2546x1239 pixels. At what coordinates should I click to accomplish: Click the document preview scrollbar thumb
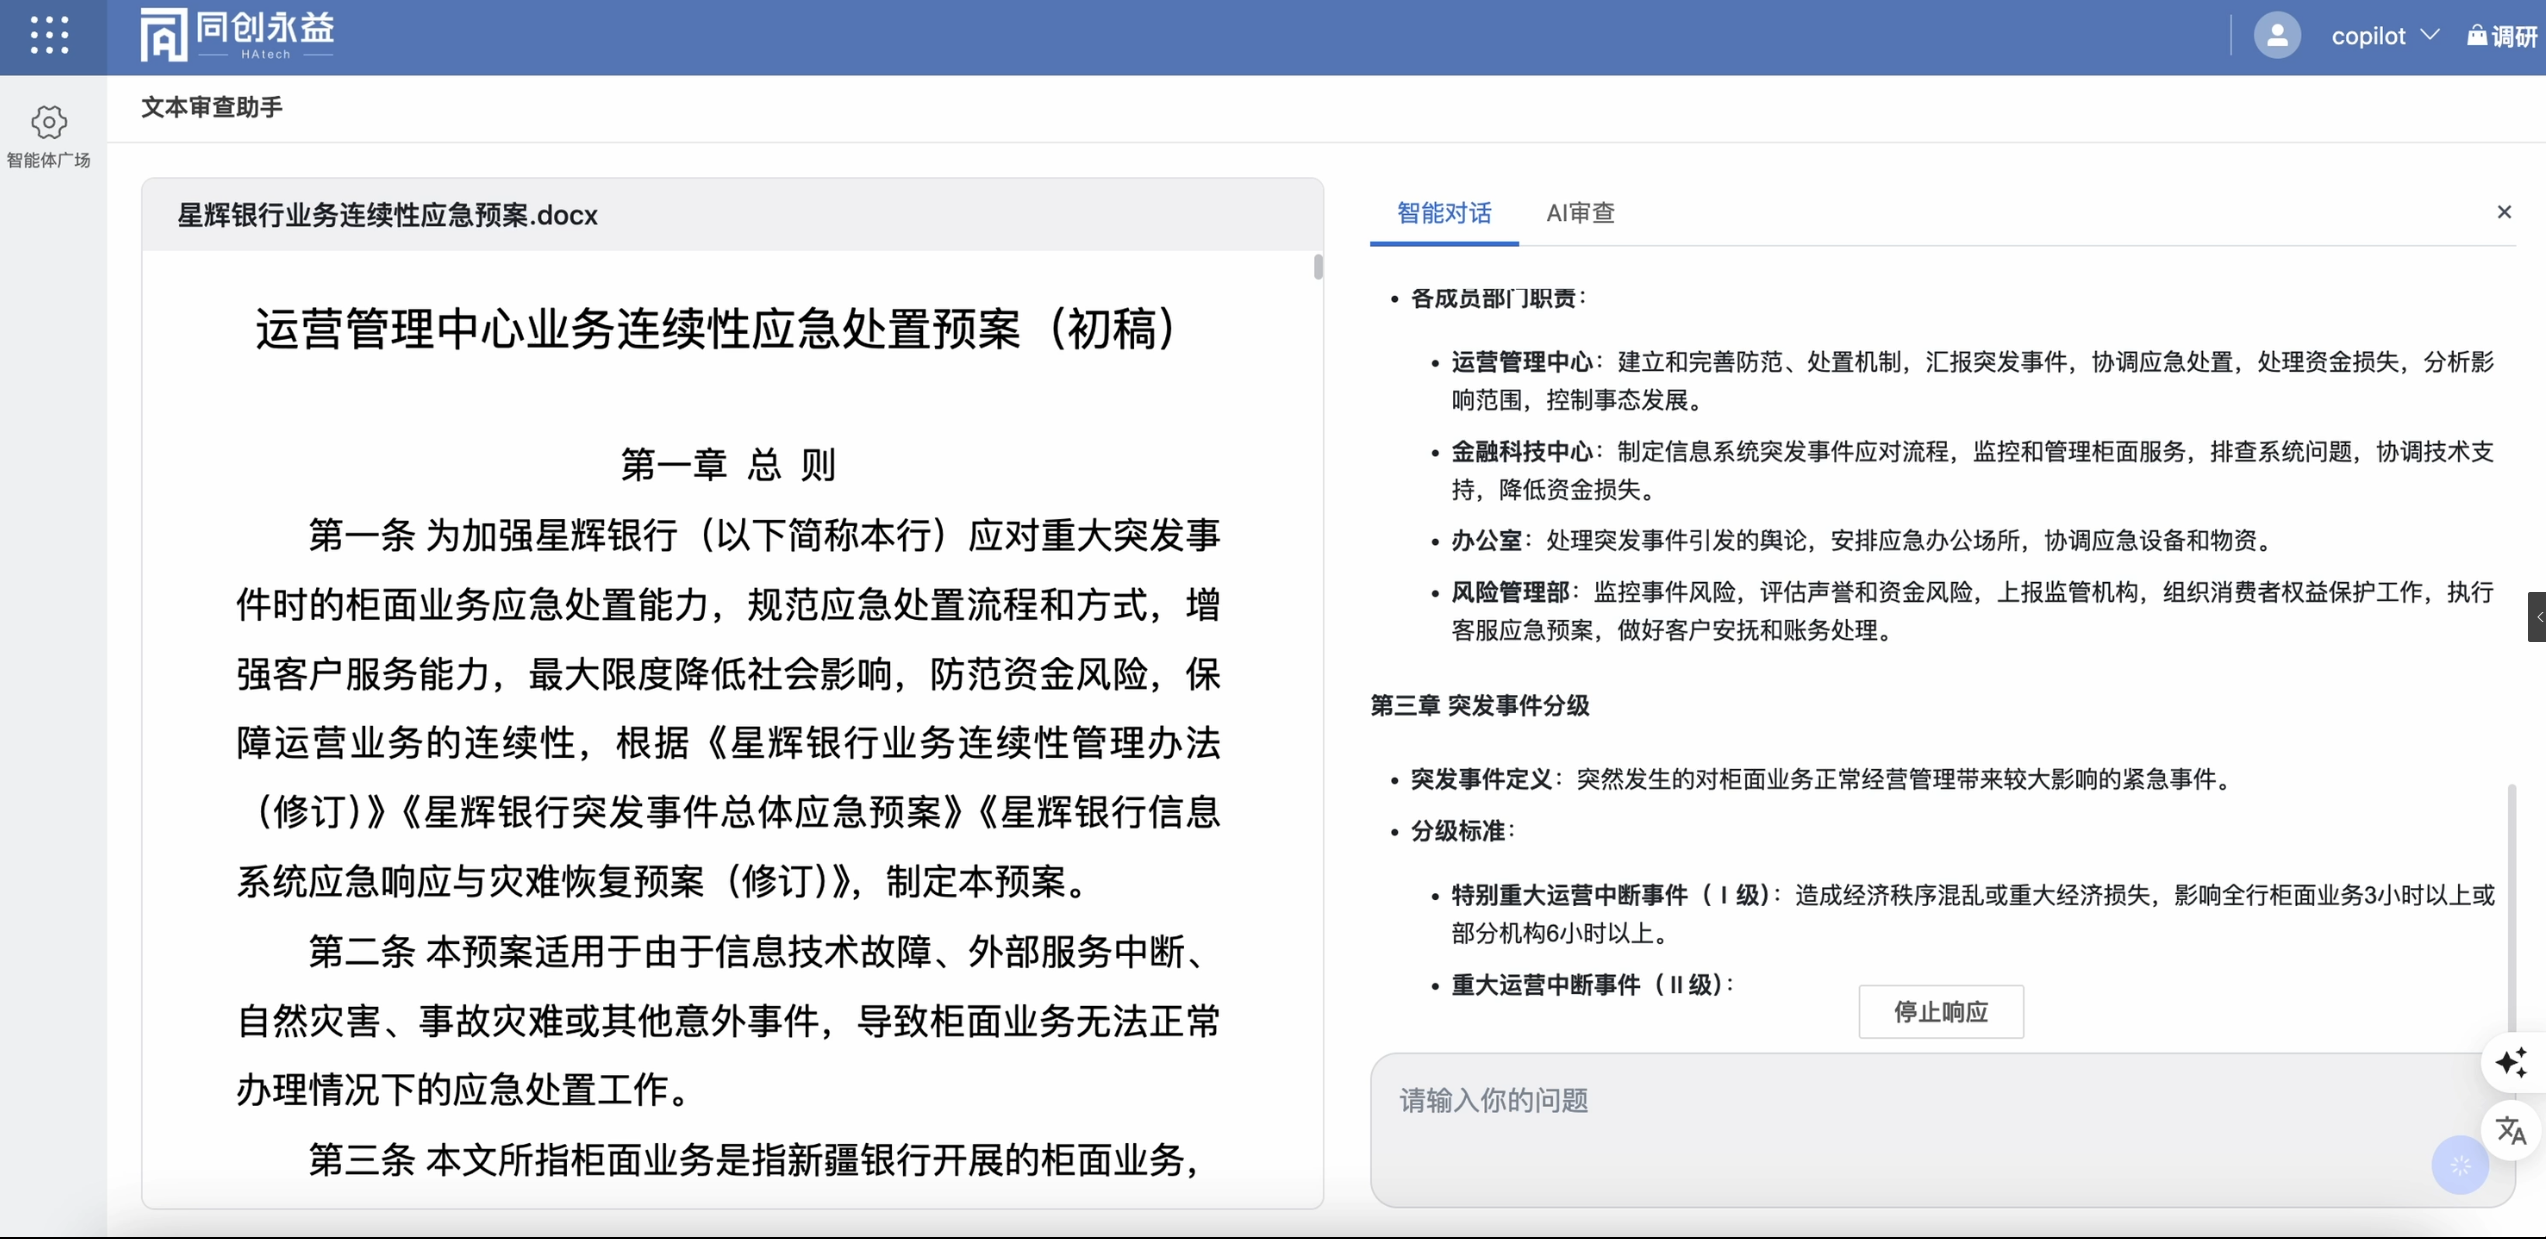click(1318, 267)
